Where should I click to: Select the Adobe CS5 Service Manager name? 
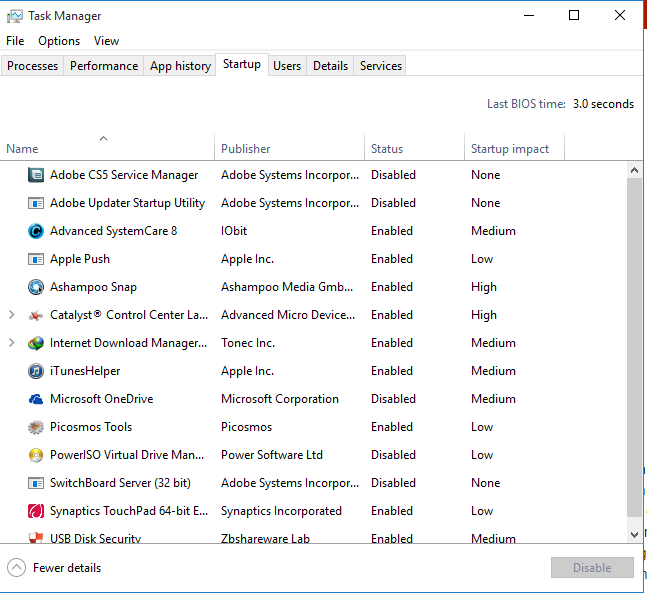click(x=124, y=175)
